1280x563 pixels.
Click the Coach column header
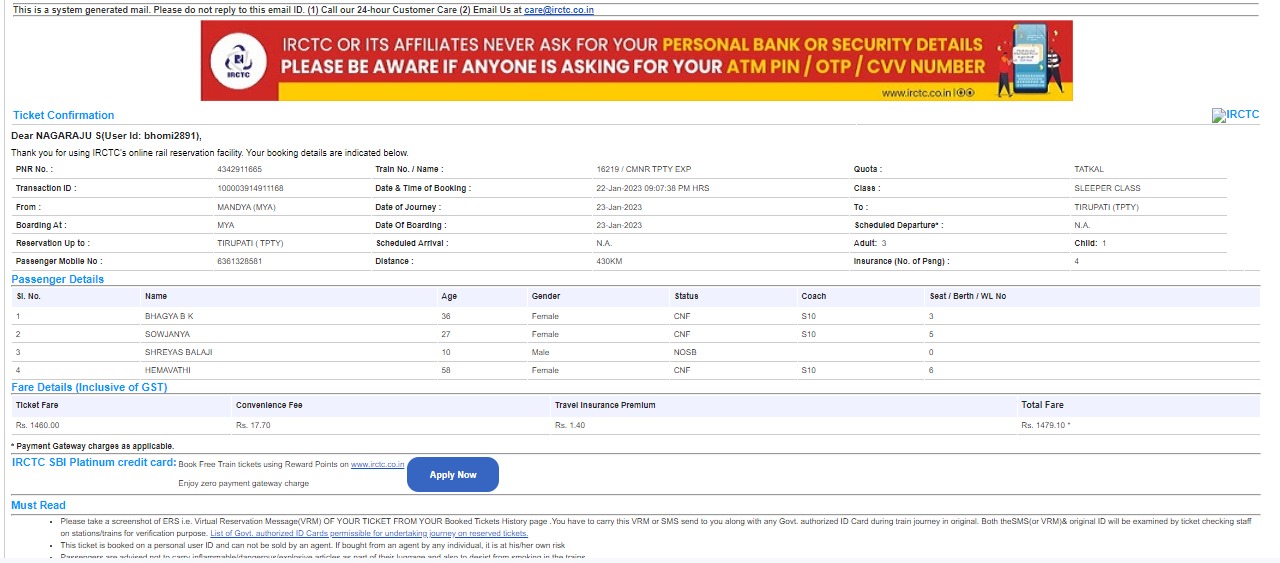tap(814, 296)
